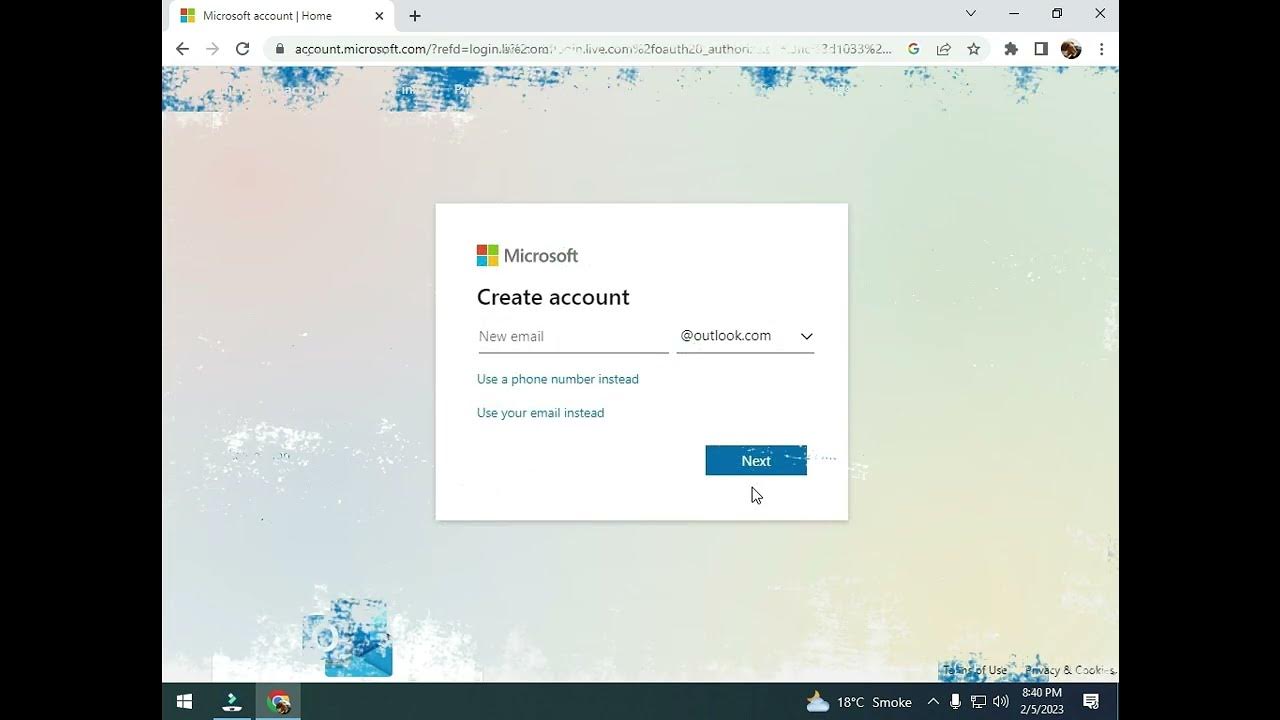
Task: Select the Microsoft account | Home tab
Action: (x=282, y=16)
